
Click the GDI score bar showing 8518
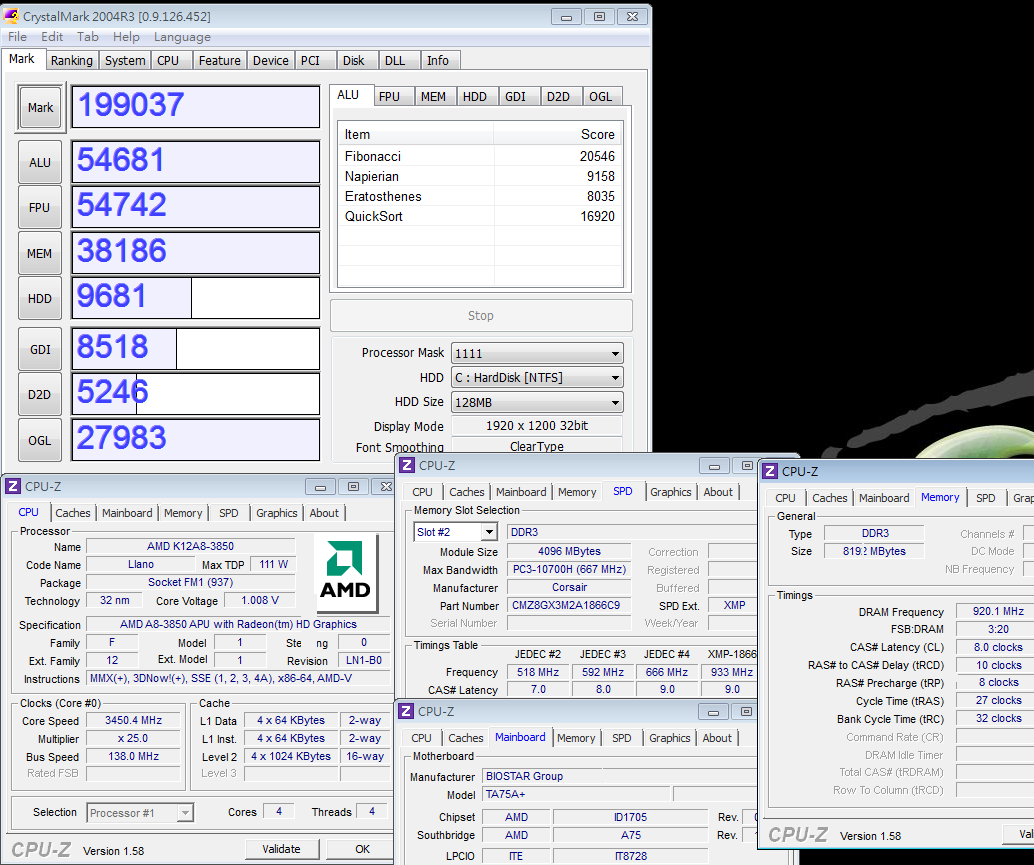pyautogui.click(x=196, y=349)
